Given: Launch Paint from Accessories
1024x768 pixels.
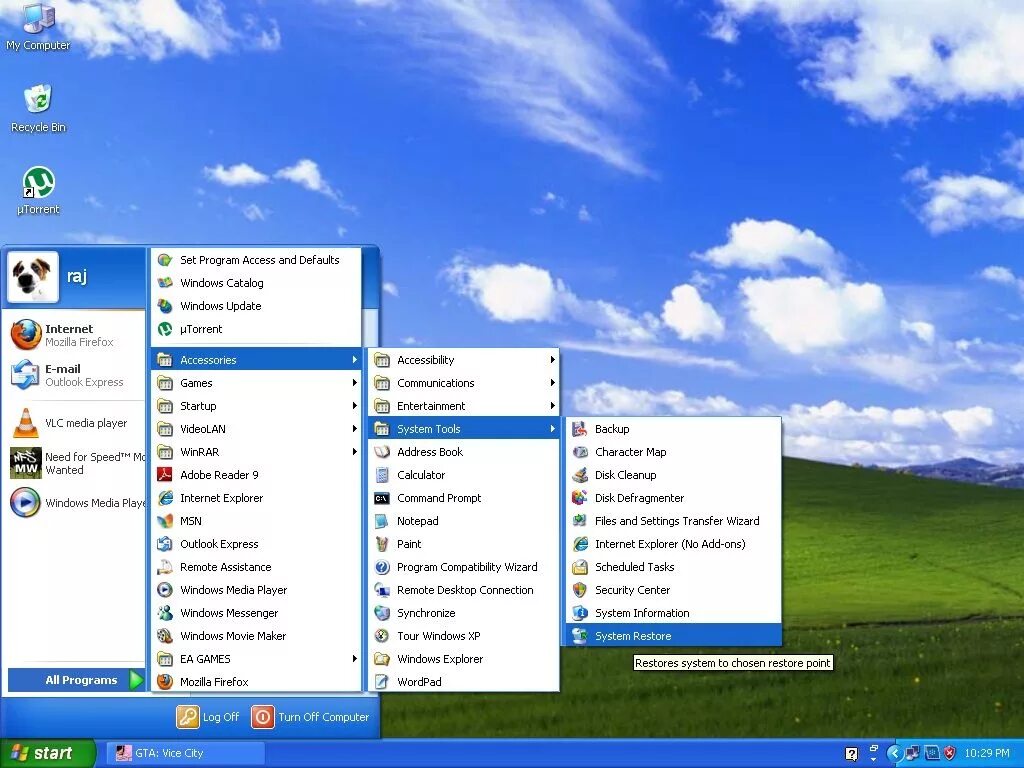Looking at the screenshot, I should [x=464, y=543].
